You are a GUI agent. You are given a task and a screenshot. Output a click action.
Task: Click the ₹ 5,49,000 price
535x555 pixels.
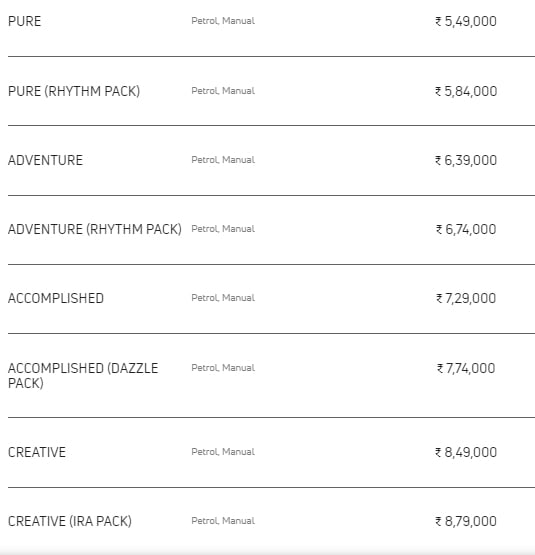click(466, 21)
